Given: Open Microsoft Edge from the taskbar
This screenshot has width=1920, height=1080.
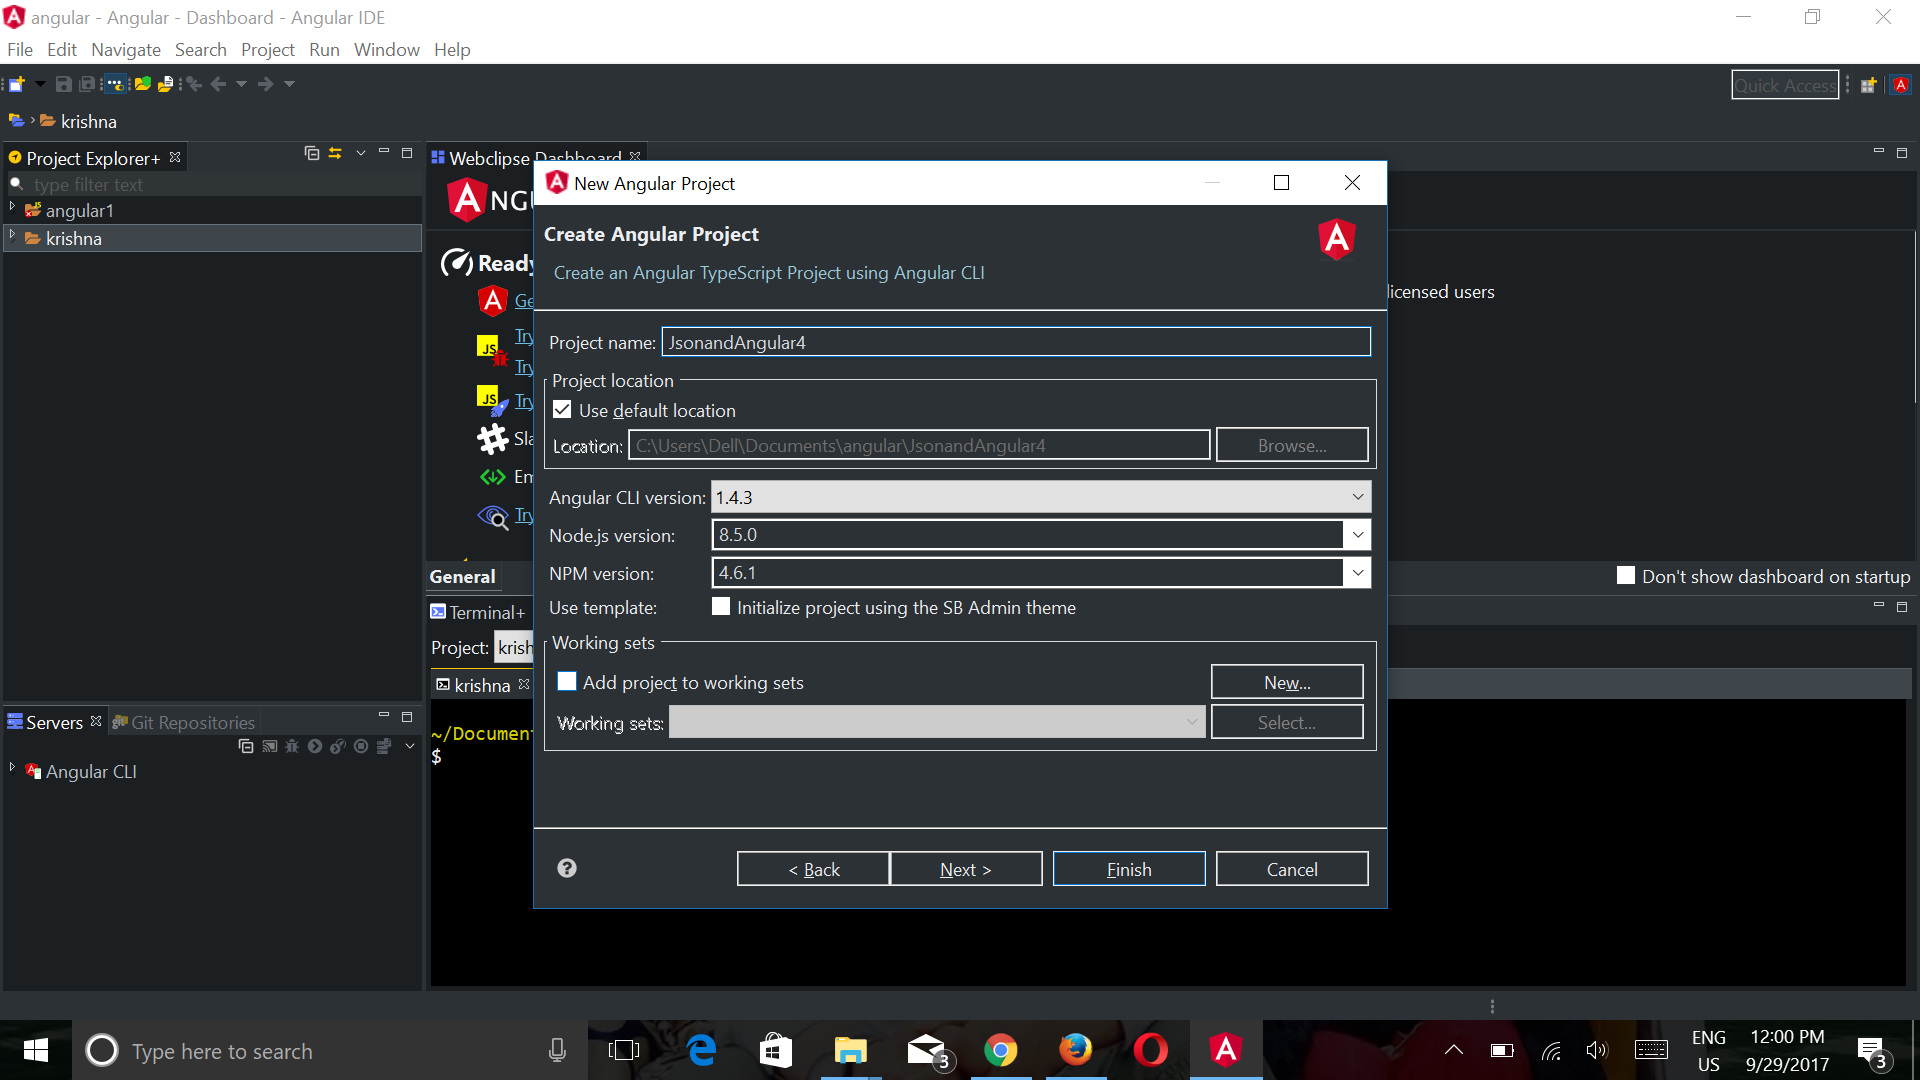Looking at the screenshot, I should (702, 1050).
